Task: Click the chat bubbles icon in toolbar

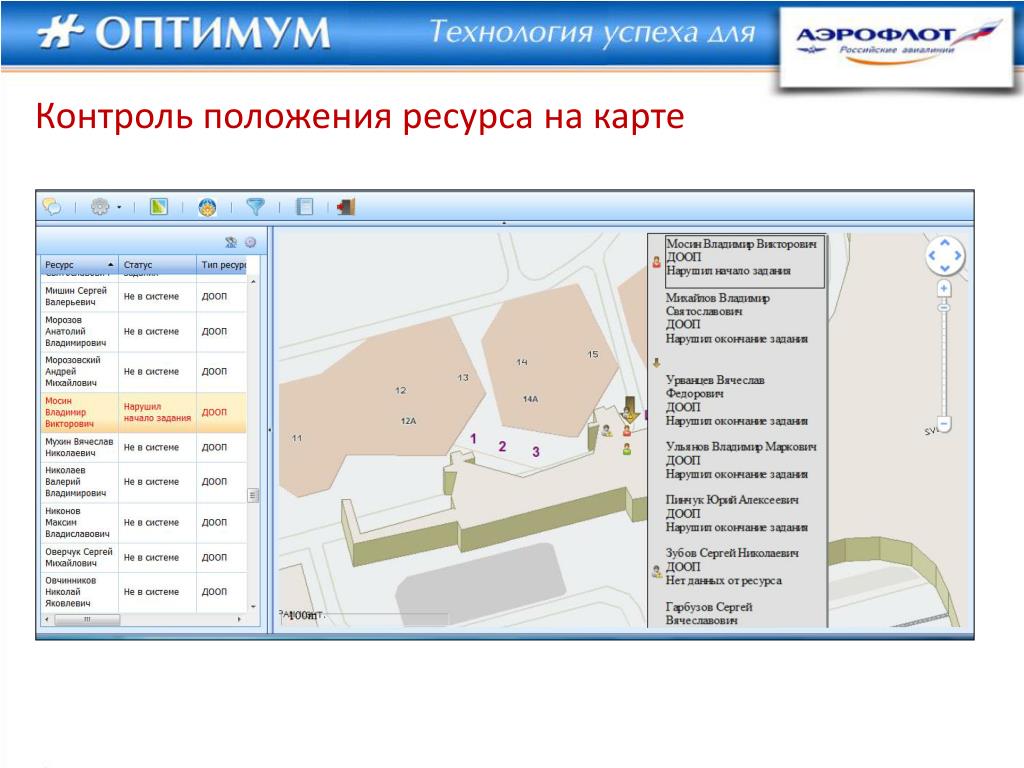Action: click(x=52, y=207)
